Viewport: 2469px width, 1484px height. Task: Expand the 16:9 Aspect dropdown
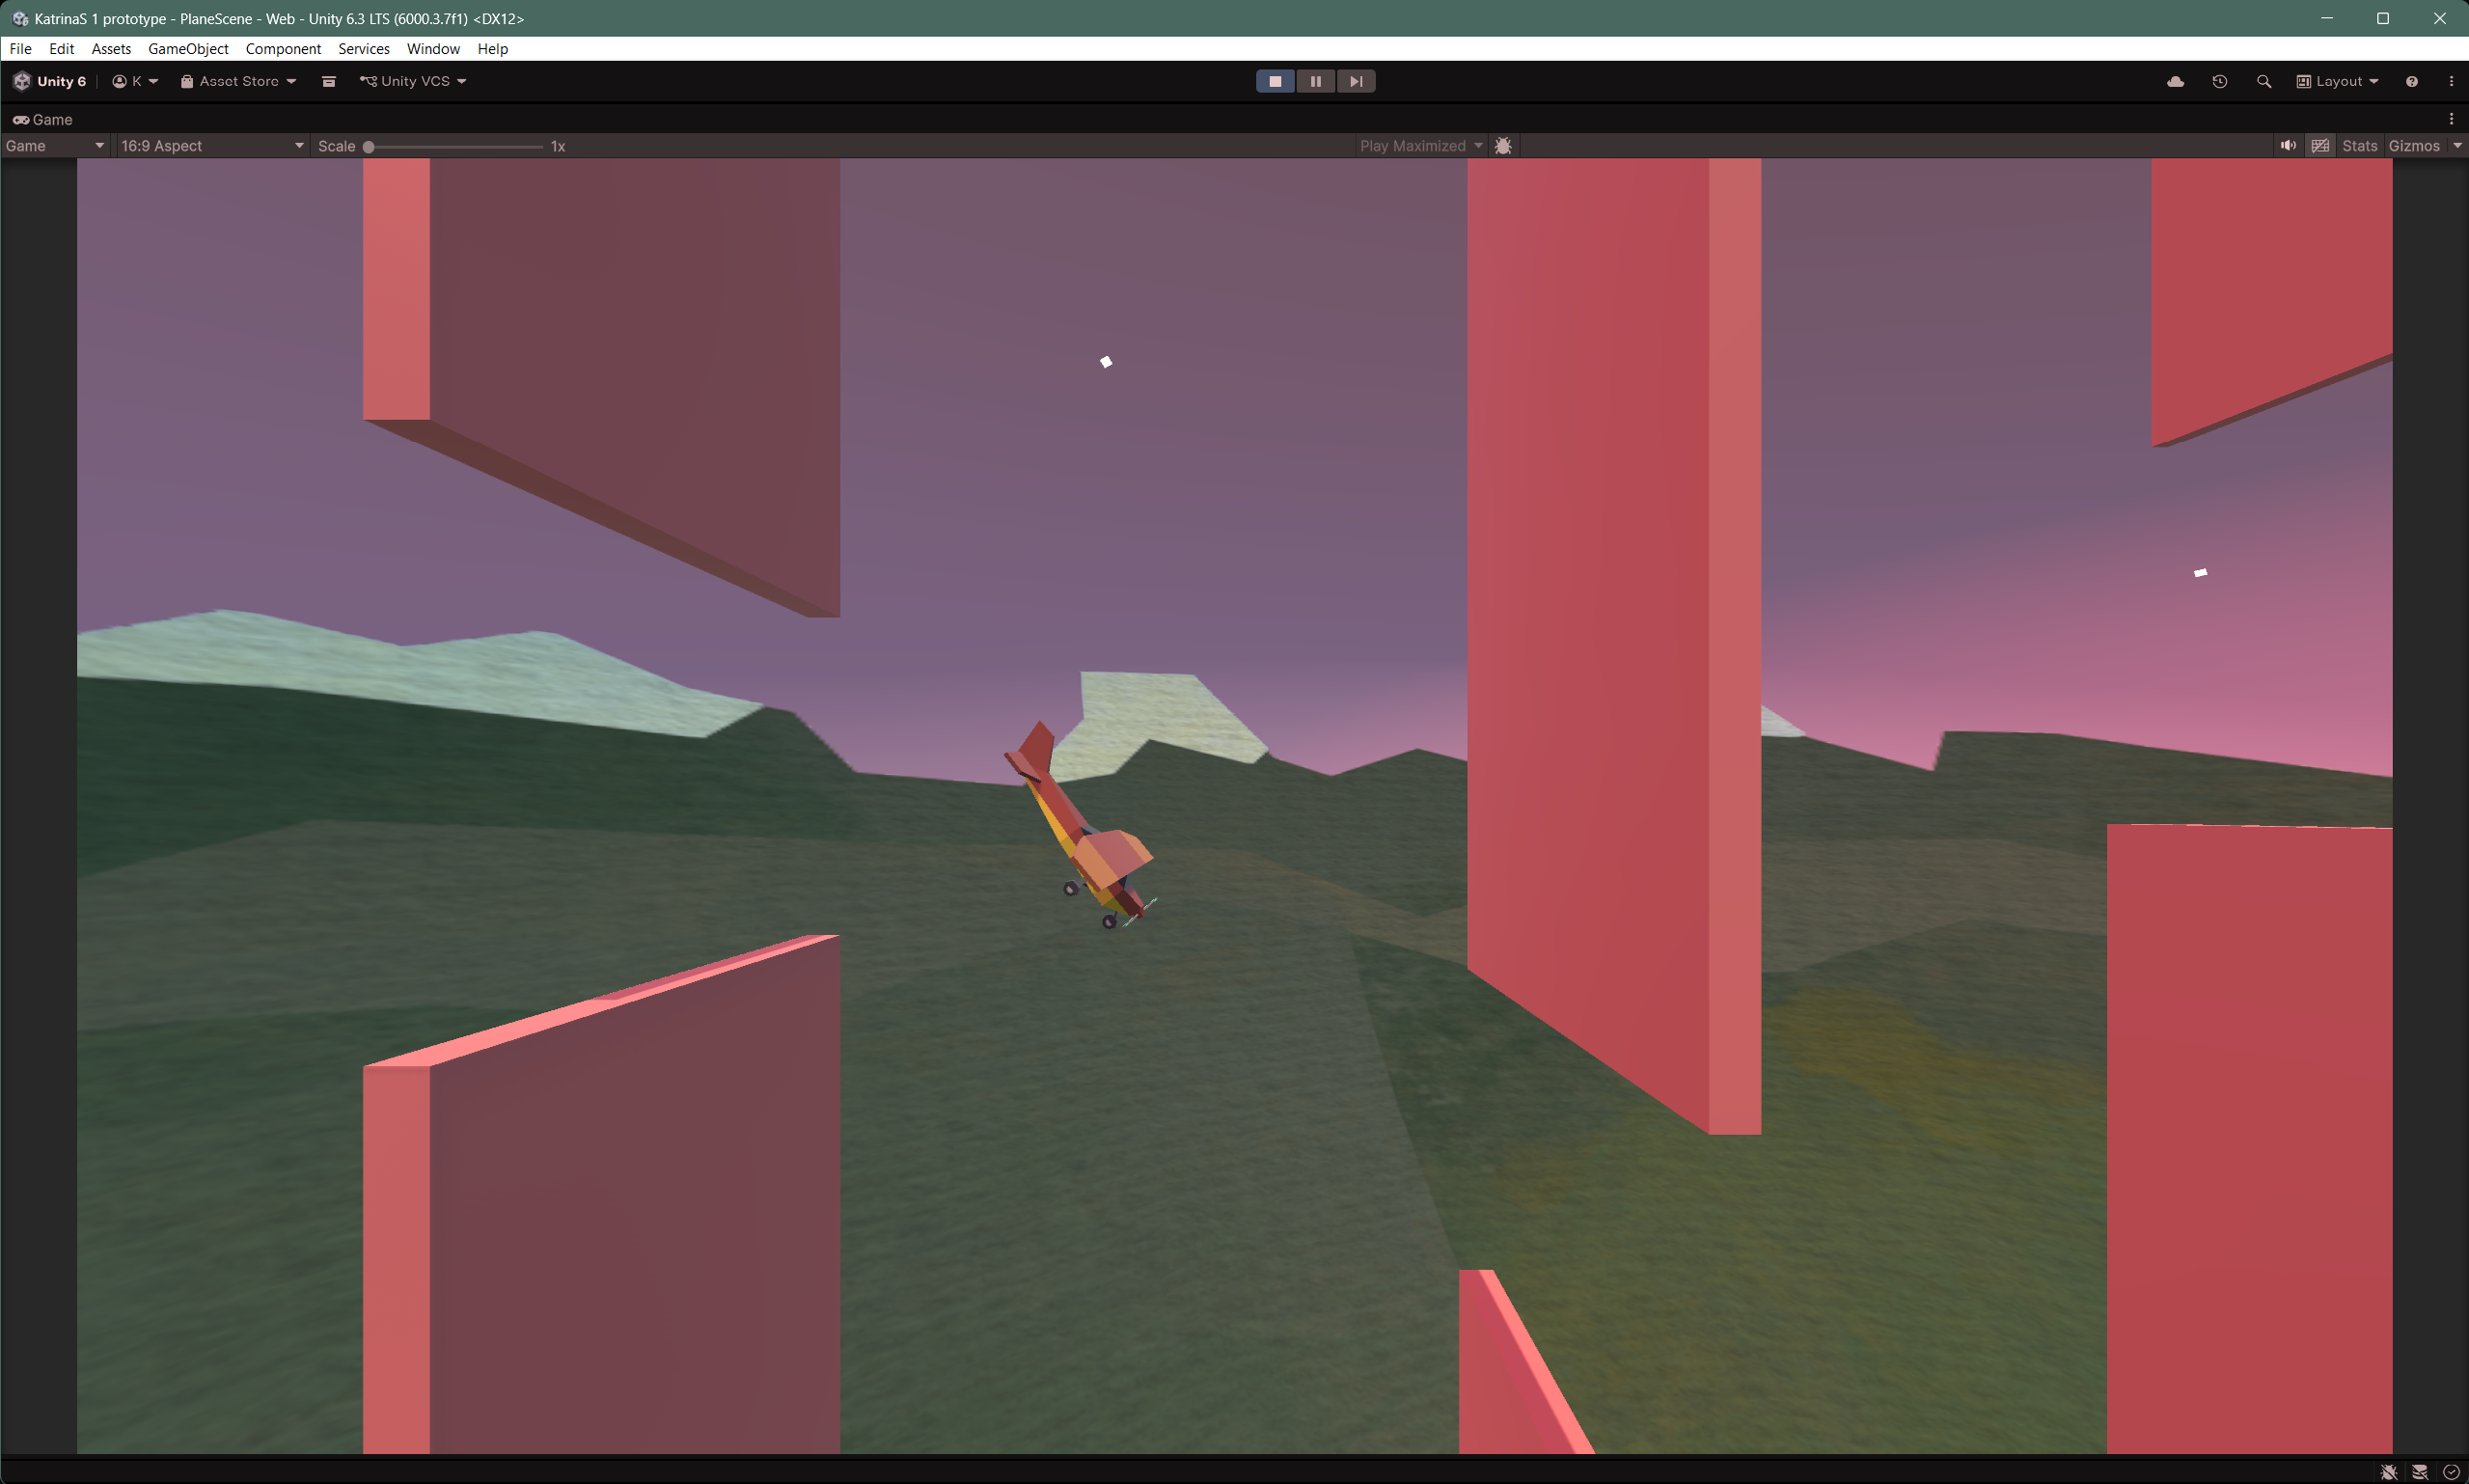(211, 146)
